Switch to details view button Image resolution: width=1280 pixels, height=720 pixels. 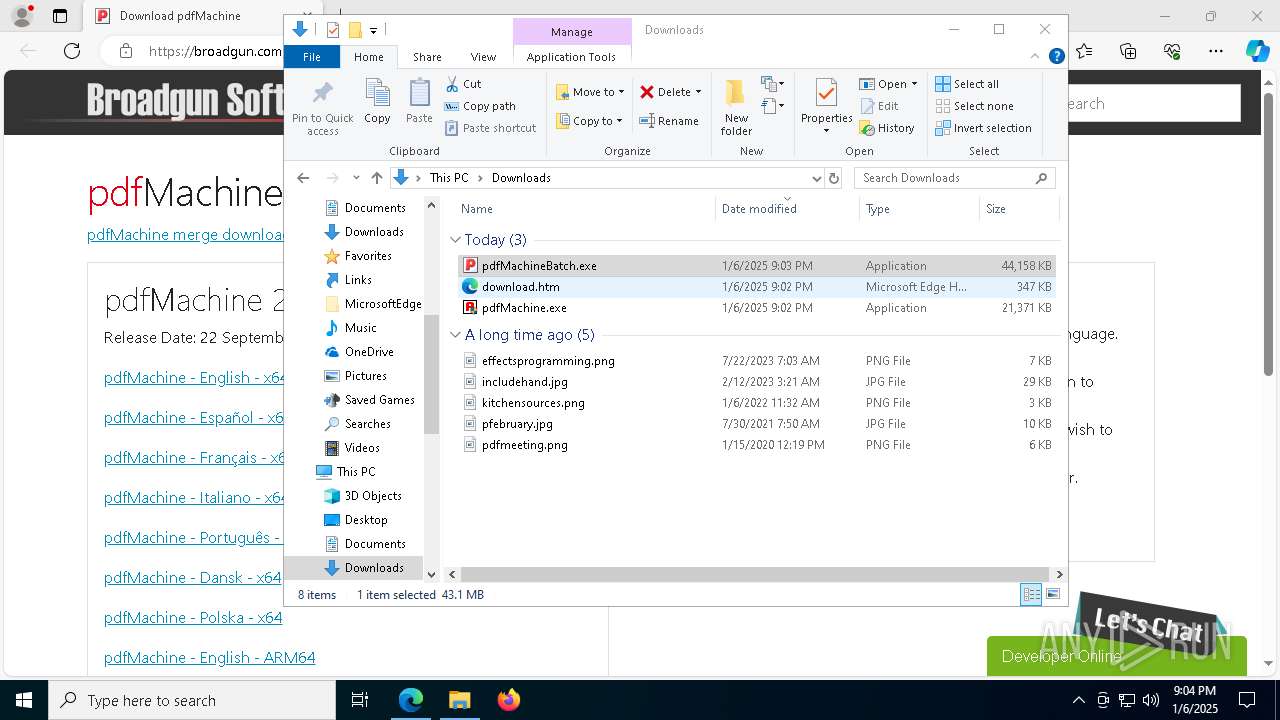coord(1031,594)
